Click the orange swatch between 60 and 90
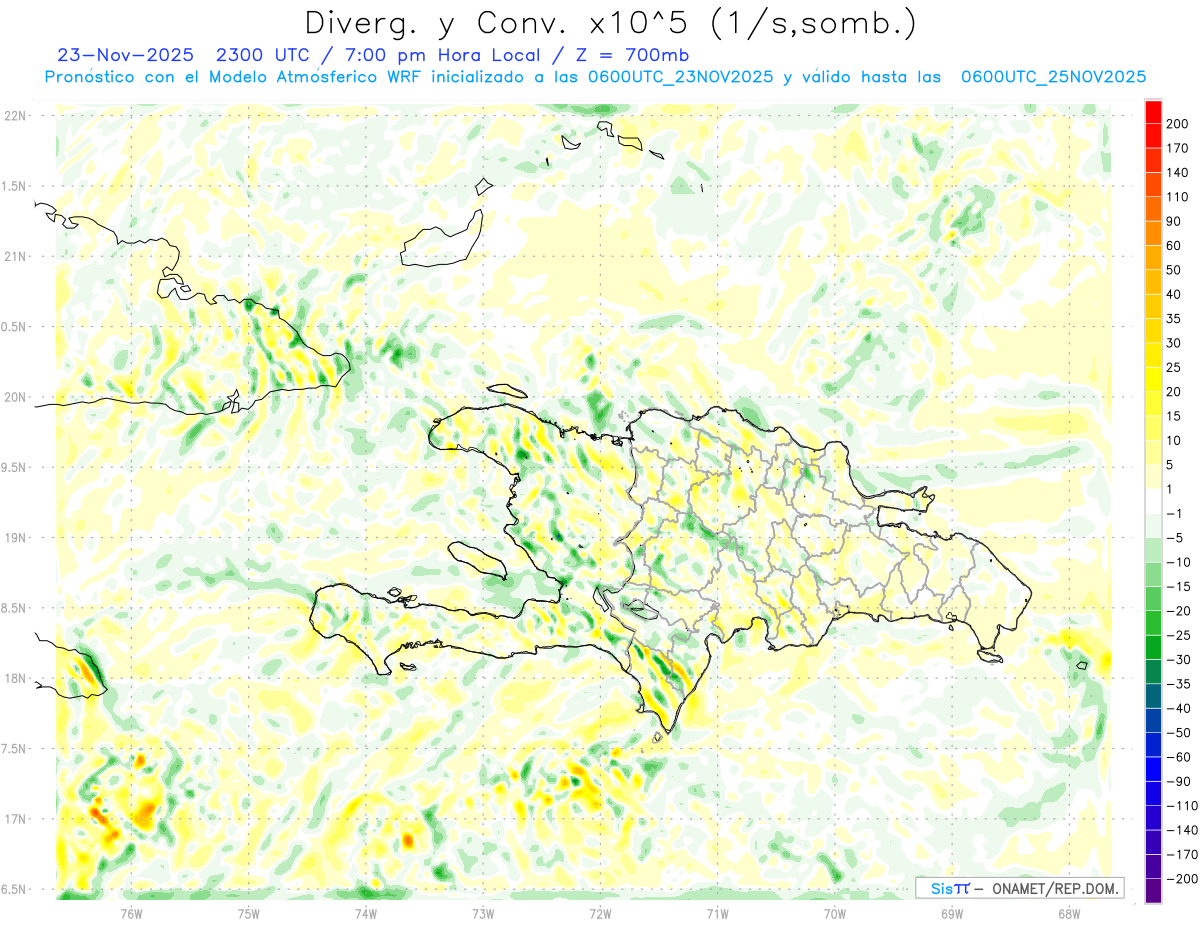This screenshot has height=927, width=1200. (1153, 234)
